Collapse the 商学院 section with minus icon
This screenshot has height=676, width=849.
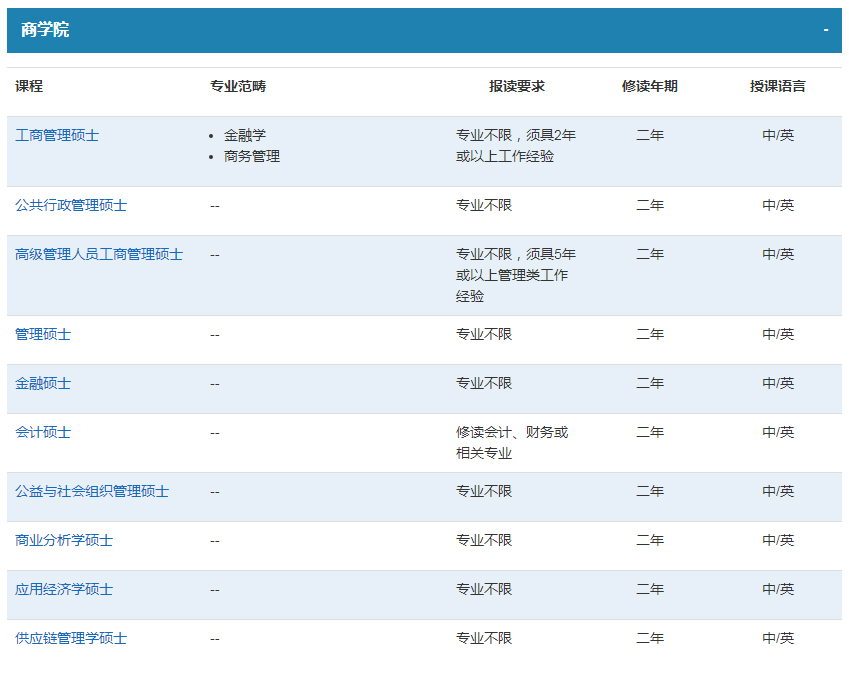pyautogui.click(x=826, y=30)
